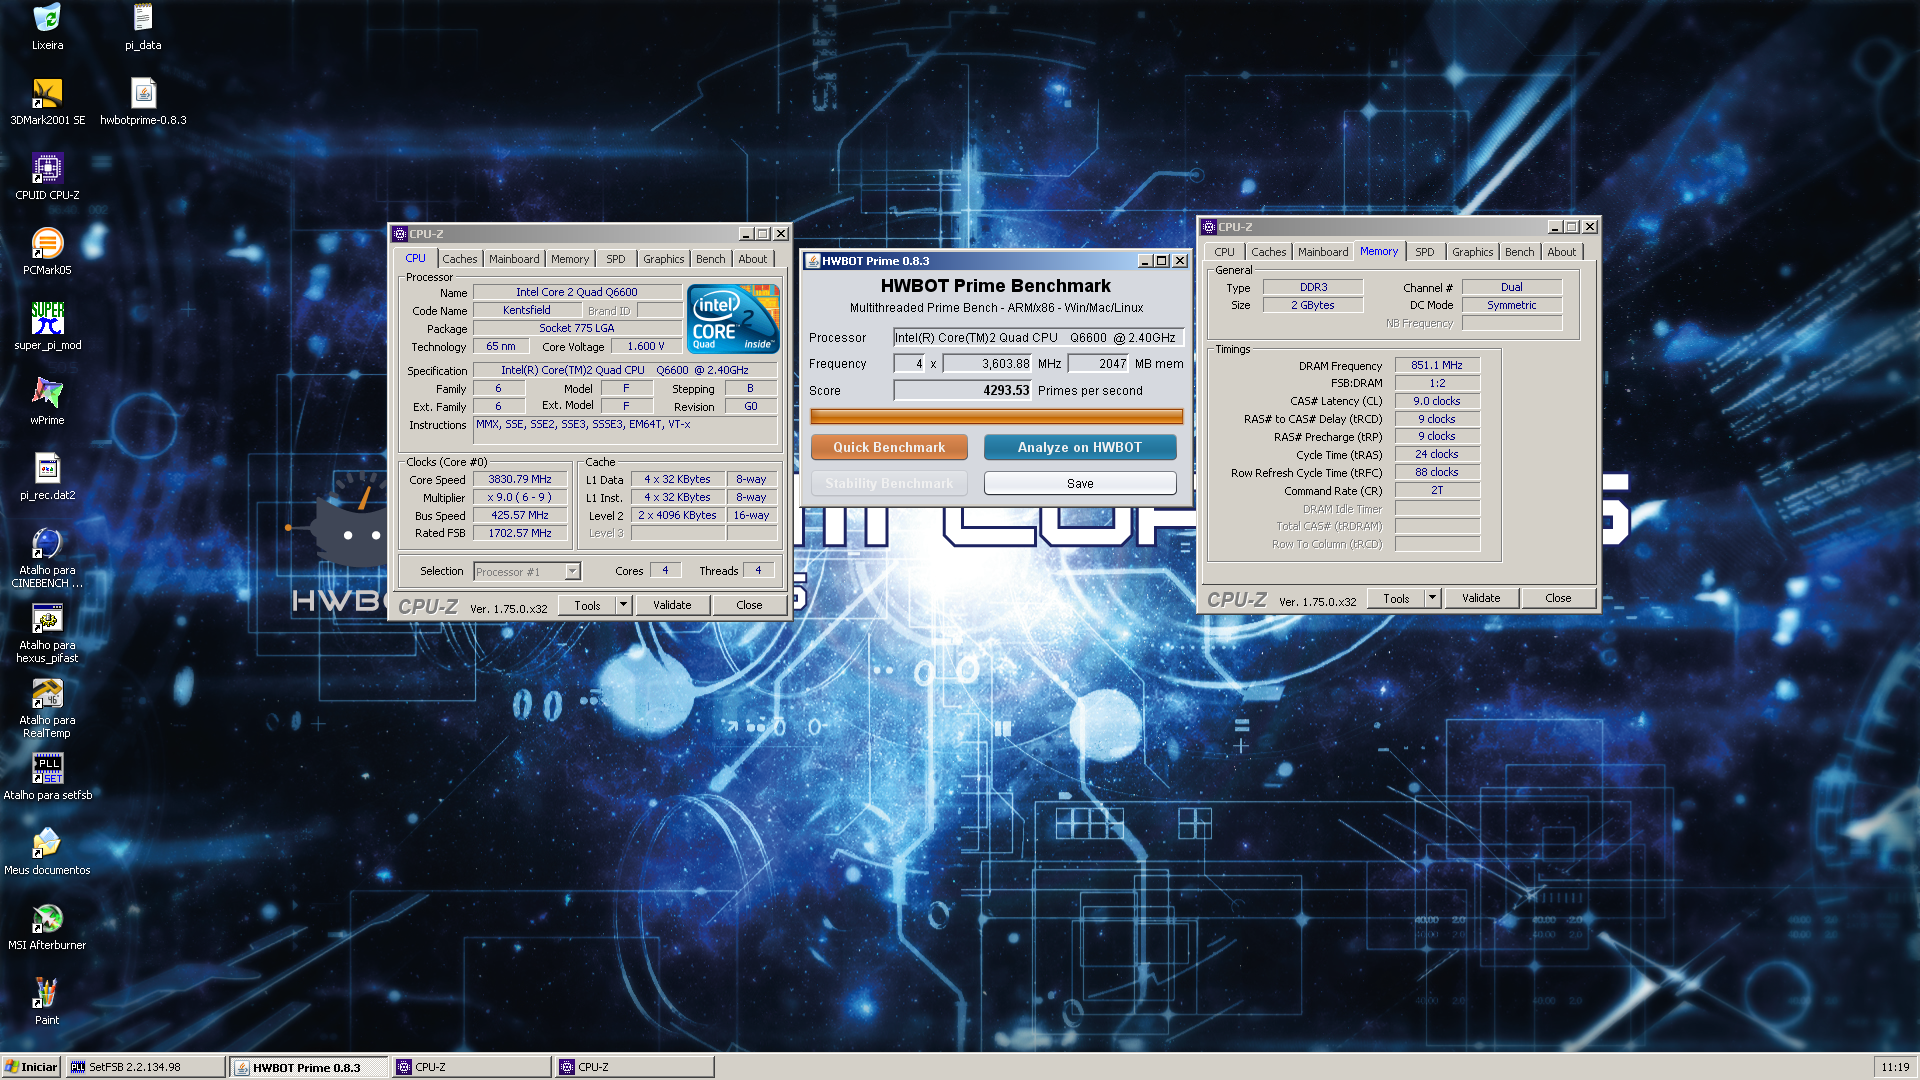Click the memory field showing 2047
This screenshot has height=1080, width=1920.
pyautogui.click(x=1099, y=364)
